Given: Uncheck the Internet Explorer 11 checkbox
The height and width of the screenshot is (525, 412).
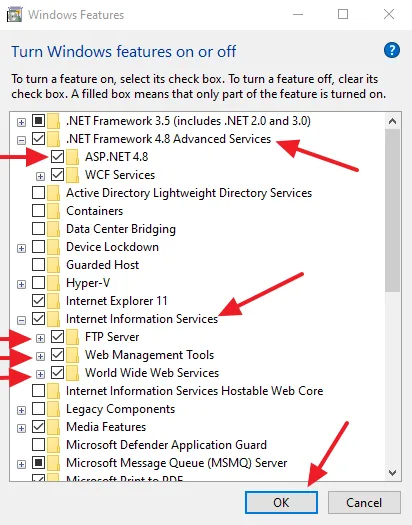Looking at the screenshot, I should click(x=38, y=301).
